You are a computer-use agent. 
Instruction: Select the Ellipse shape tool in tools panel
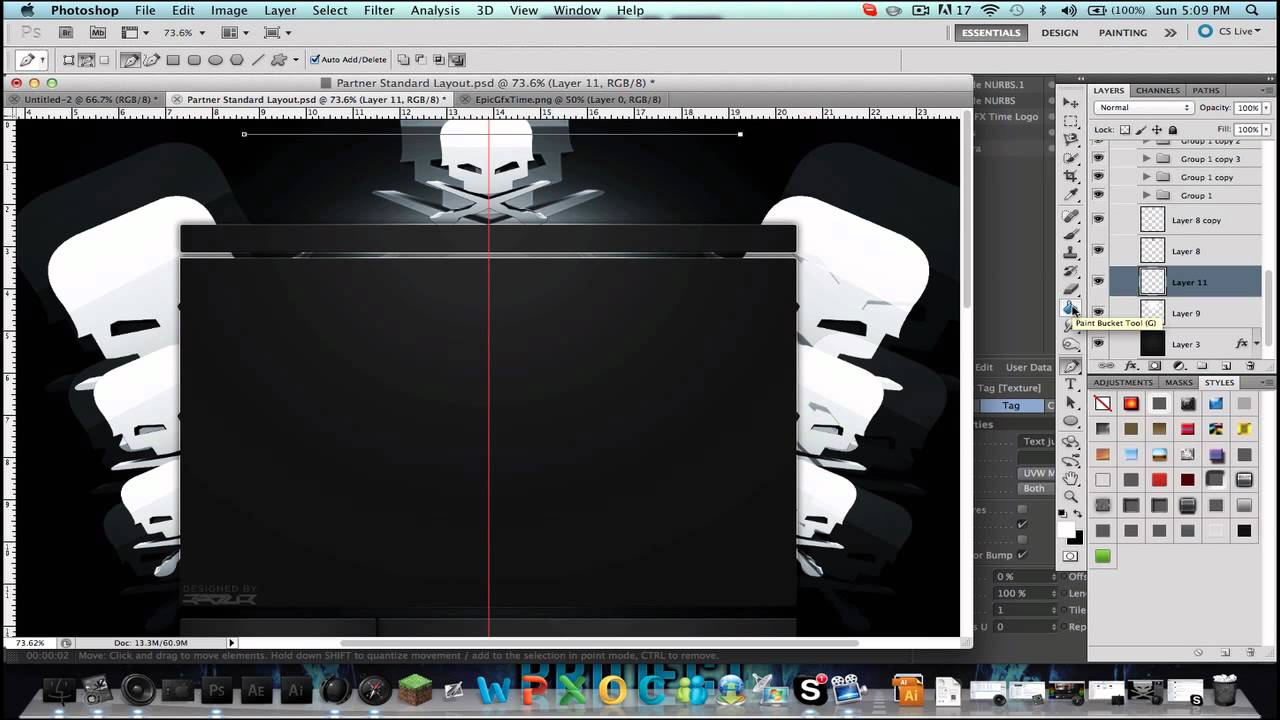1071,421
